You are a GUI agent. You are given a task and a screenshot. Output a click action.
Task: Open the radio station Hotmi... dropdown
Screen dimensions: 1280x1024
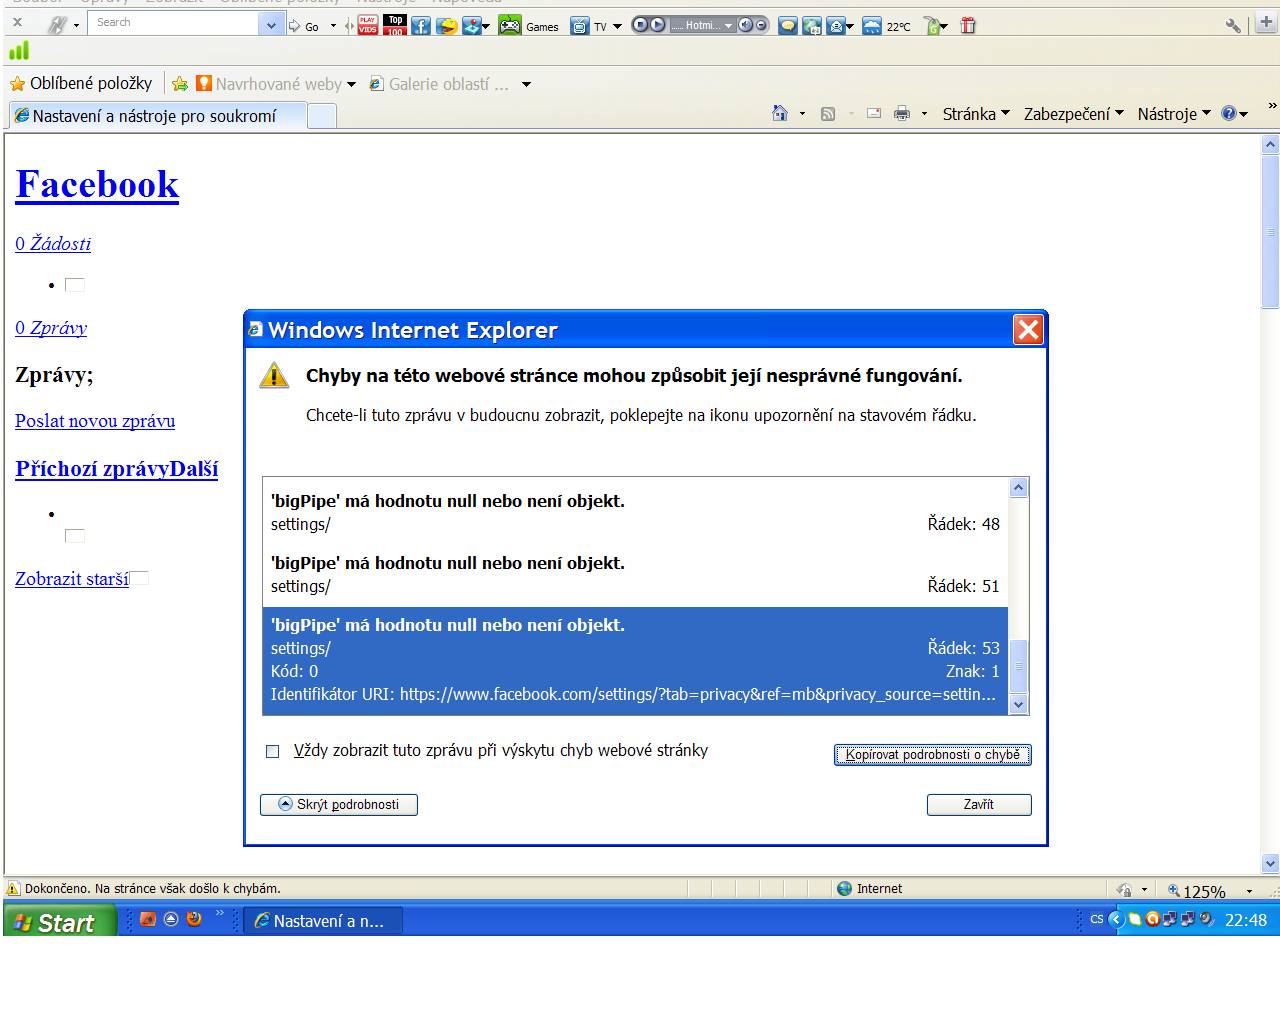pos(728,25)
